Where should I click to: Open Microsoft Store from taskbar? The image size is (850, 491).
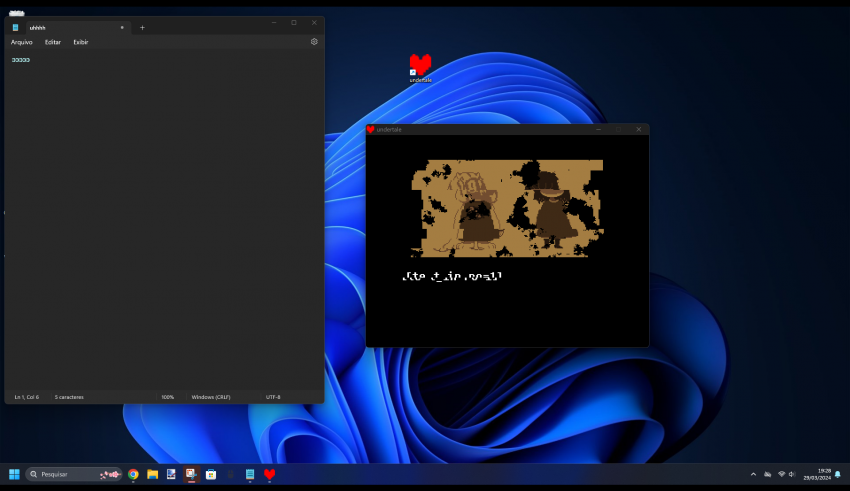tap(211, 474)
